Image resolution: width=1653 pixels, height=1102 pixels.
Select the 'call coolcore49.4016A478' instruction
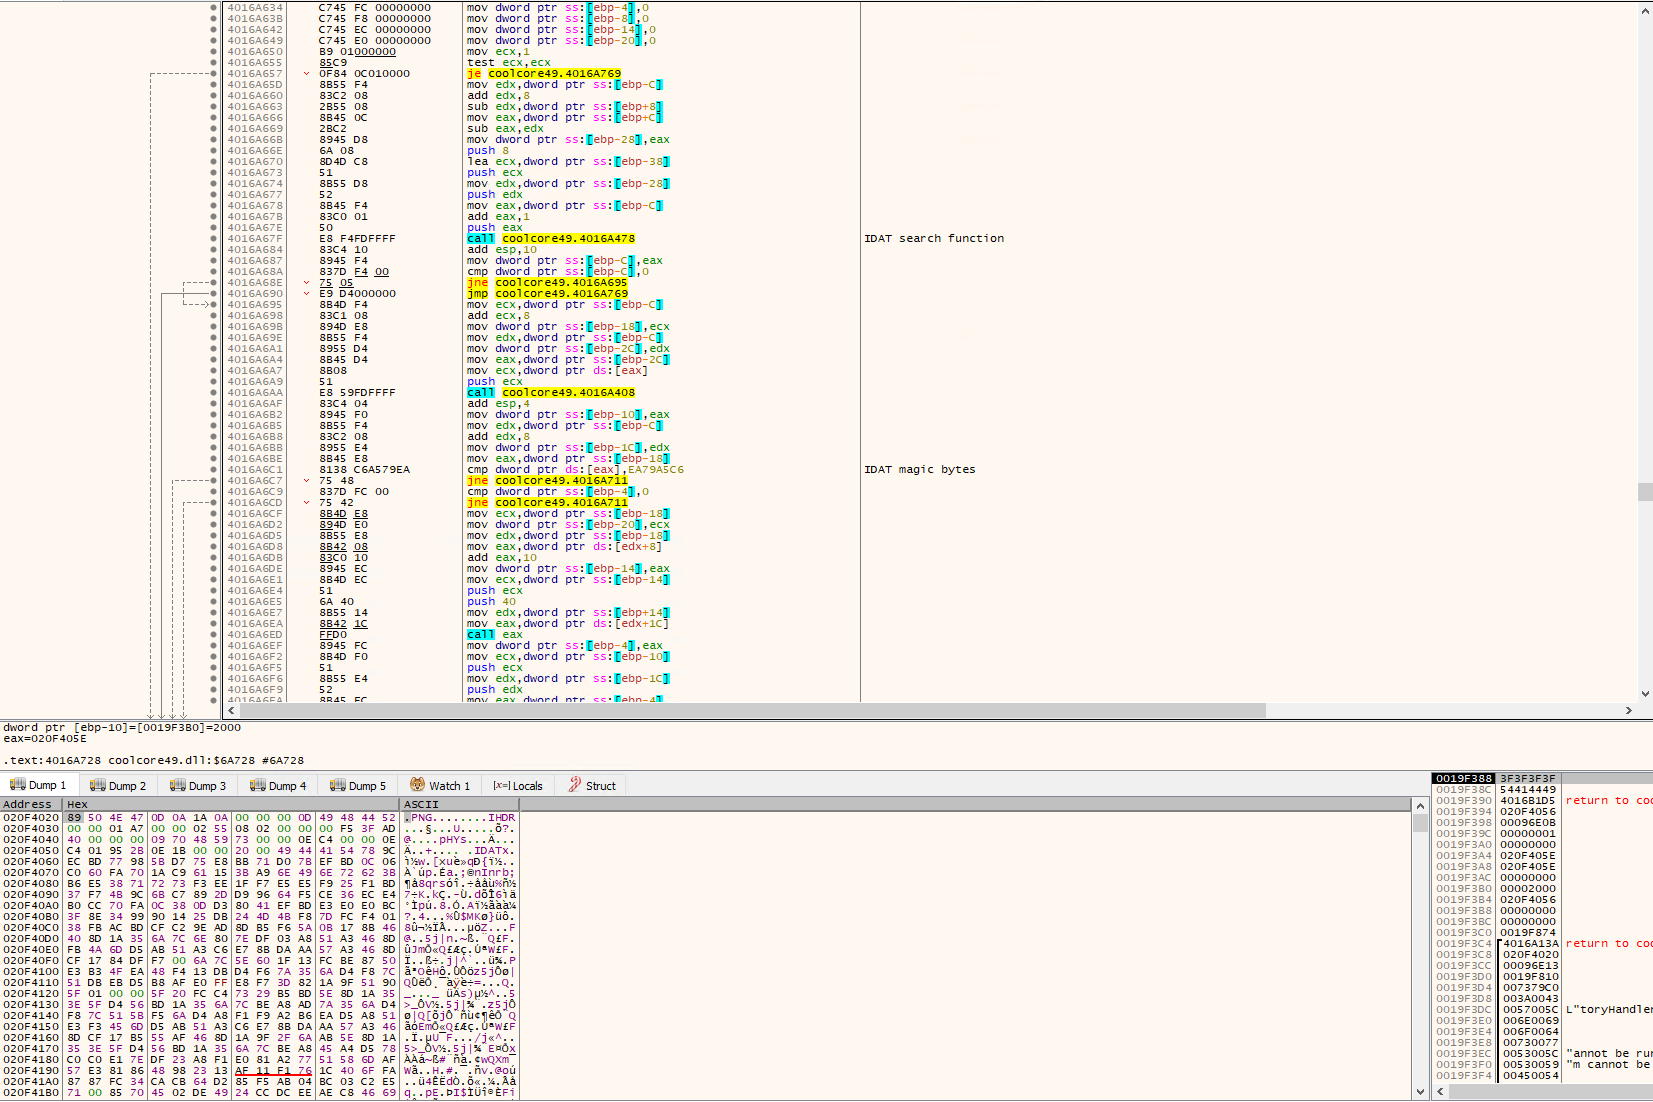point(551,238)
